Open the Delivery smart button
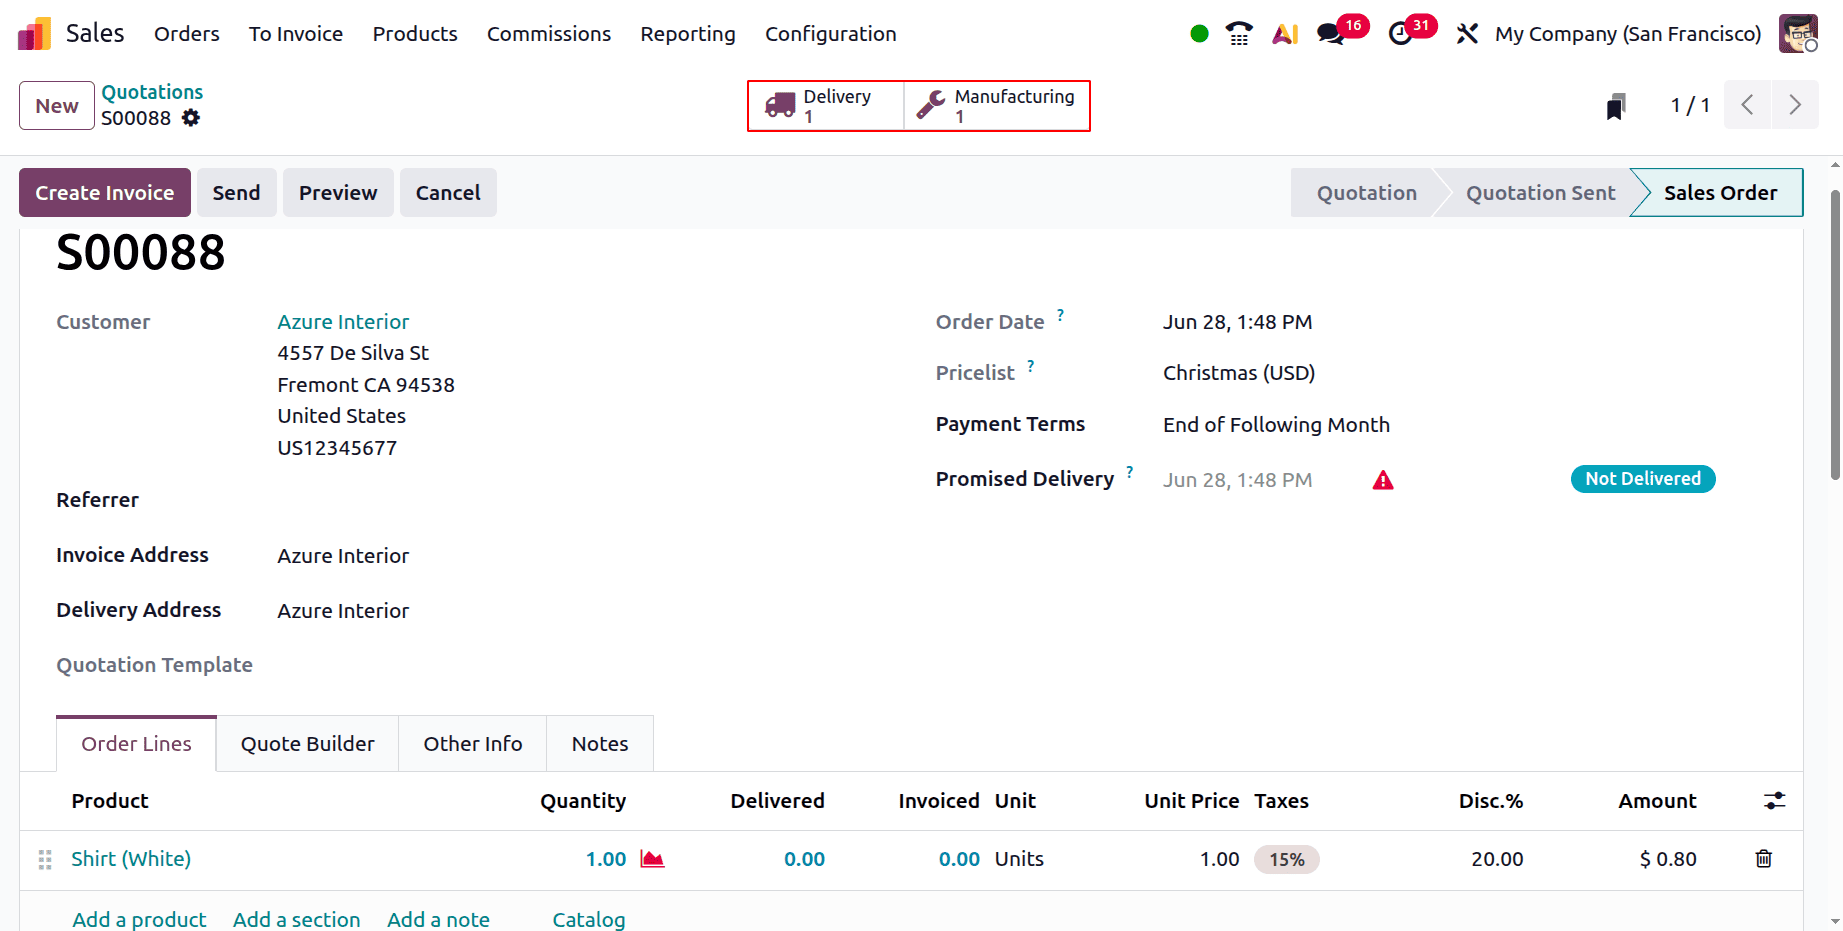Viewport: 1843px width, 931px height. tap(826, 106)
